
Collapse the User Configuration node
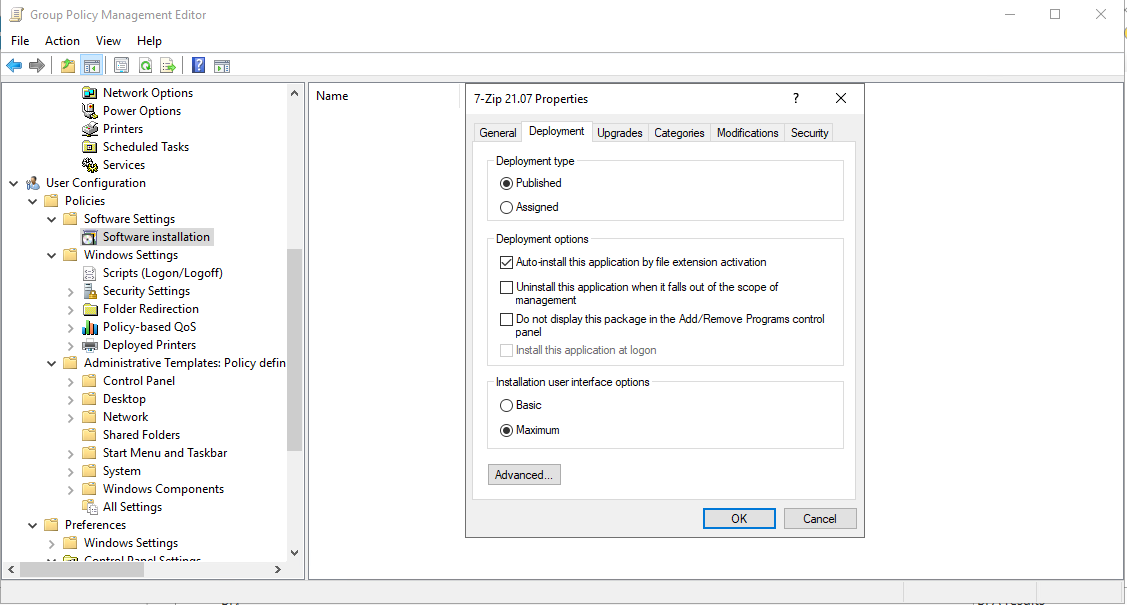(14, 183)
